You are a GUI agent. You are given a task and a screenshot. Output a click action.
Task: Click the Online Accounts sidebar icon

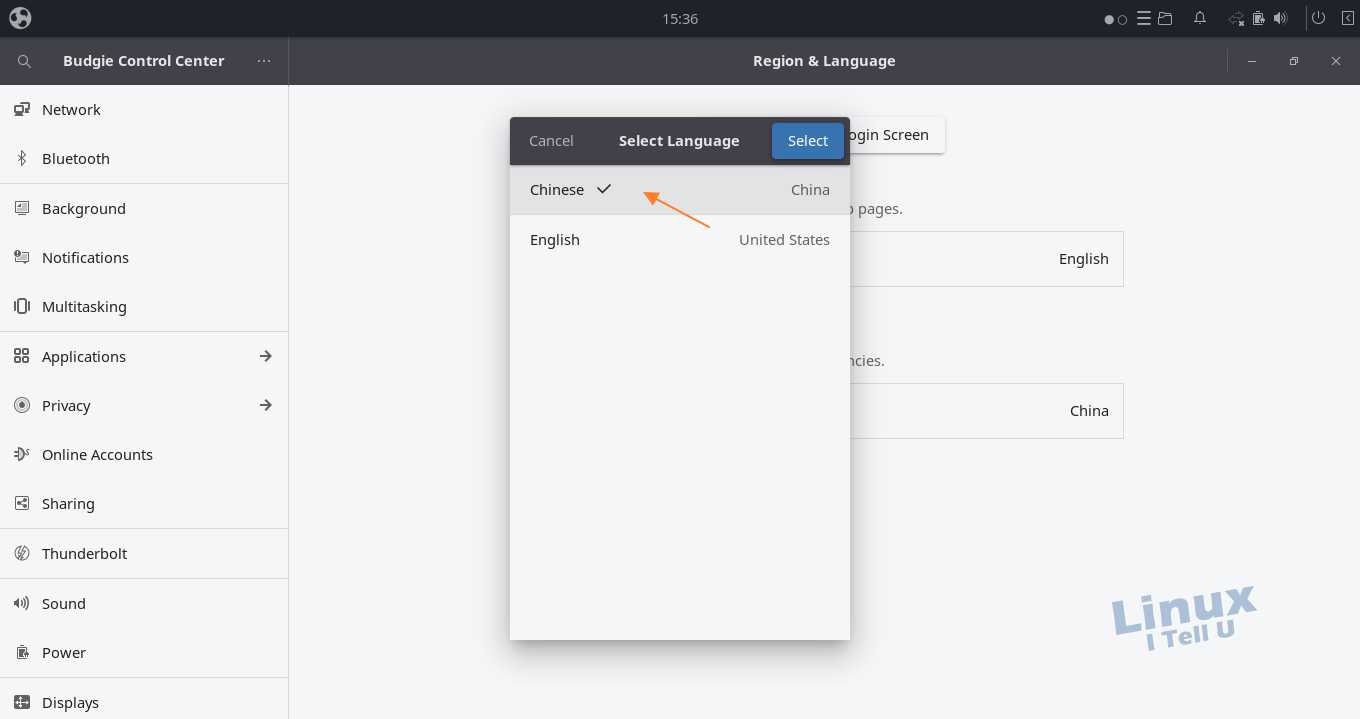click(x=22, y=454)
